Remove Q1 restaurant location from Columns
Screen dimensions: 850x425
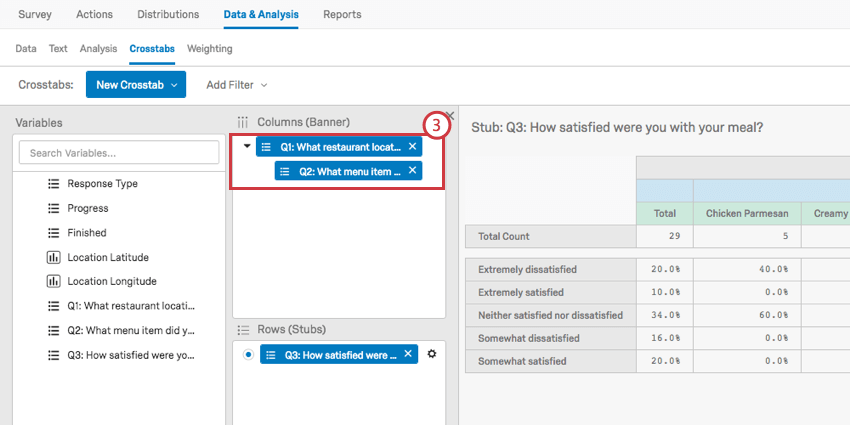(412, 146)
